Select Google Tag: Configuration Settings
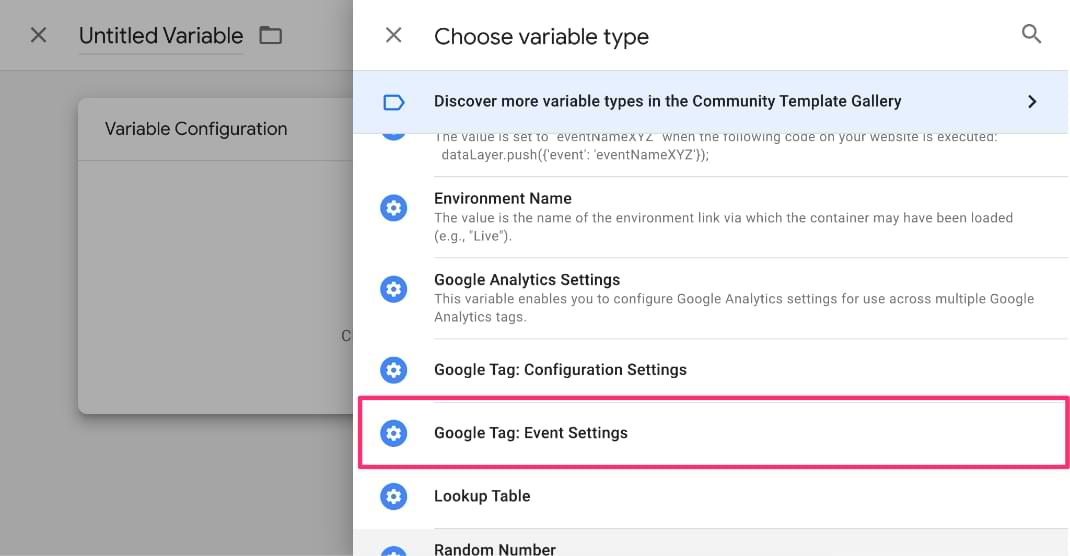 tap(711, 370)
